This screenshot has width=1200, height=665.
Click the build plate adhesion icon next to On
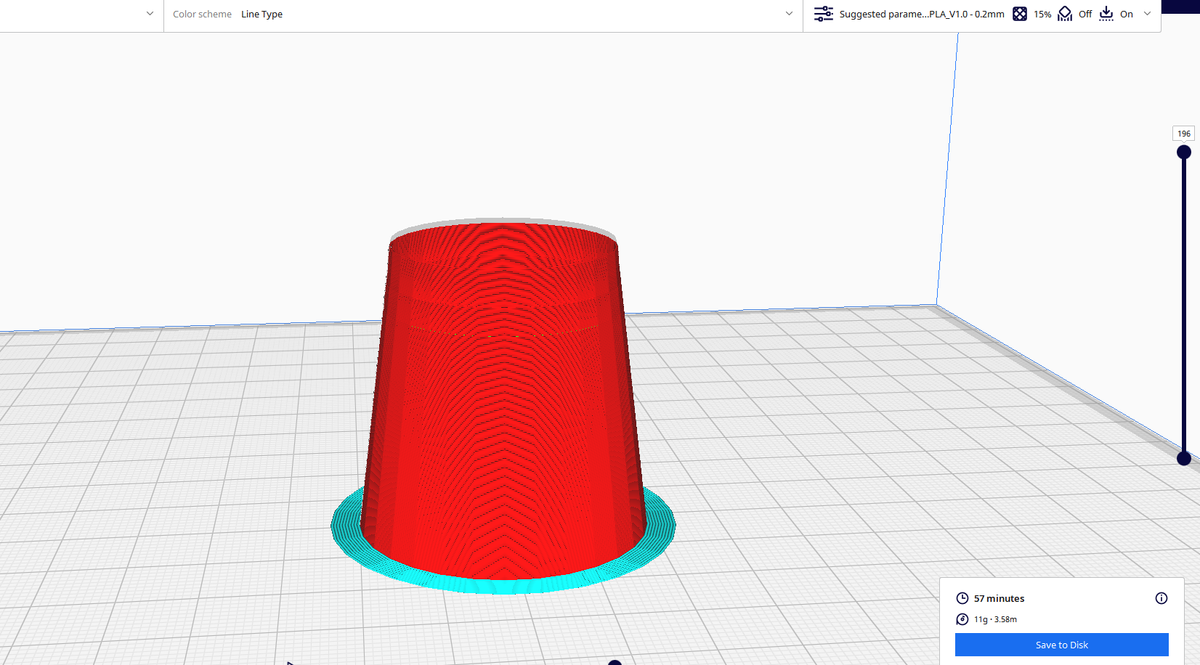point(1106,14)
